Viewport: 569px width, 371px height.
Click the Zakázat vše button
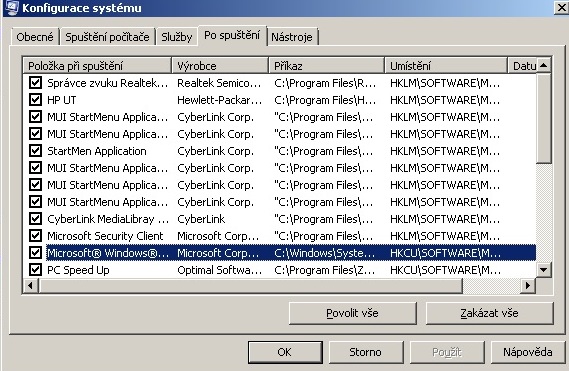point(489,313)
